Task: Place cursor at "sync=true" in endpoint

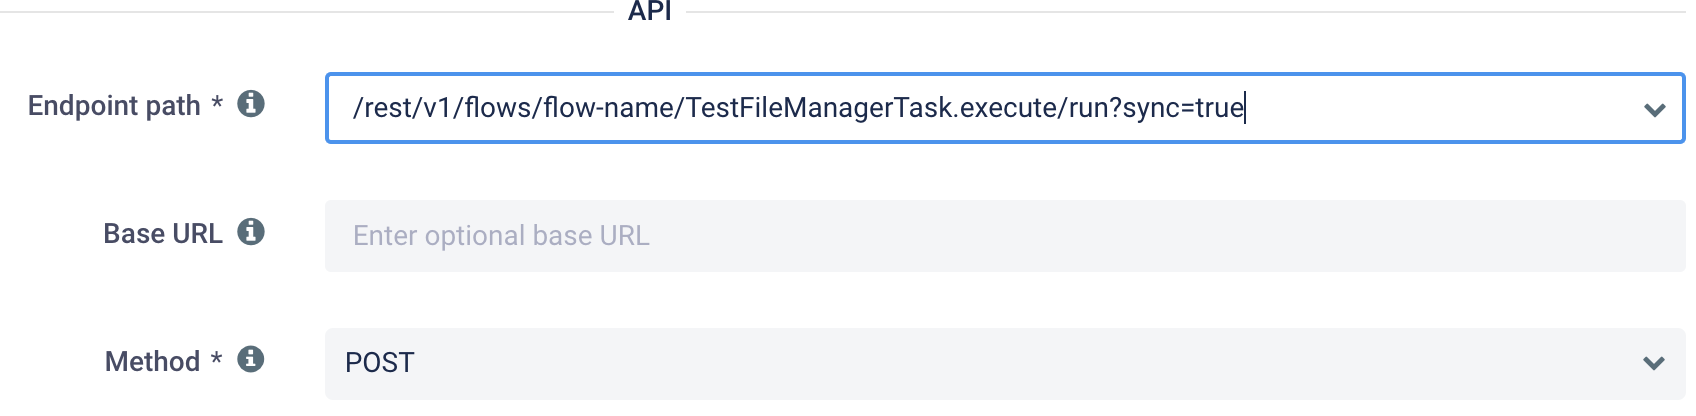Action: coord(1183,108)
